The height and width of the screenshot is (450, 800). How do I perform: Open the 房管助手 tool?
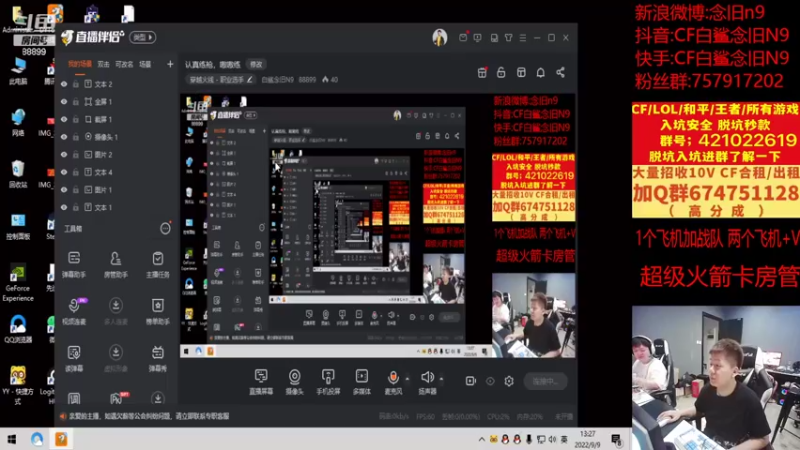click(x=116, y=264)
